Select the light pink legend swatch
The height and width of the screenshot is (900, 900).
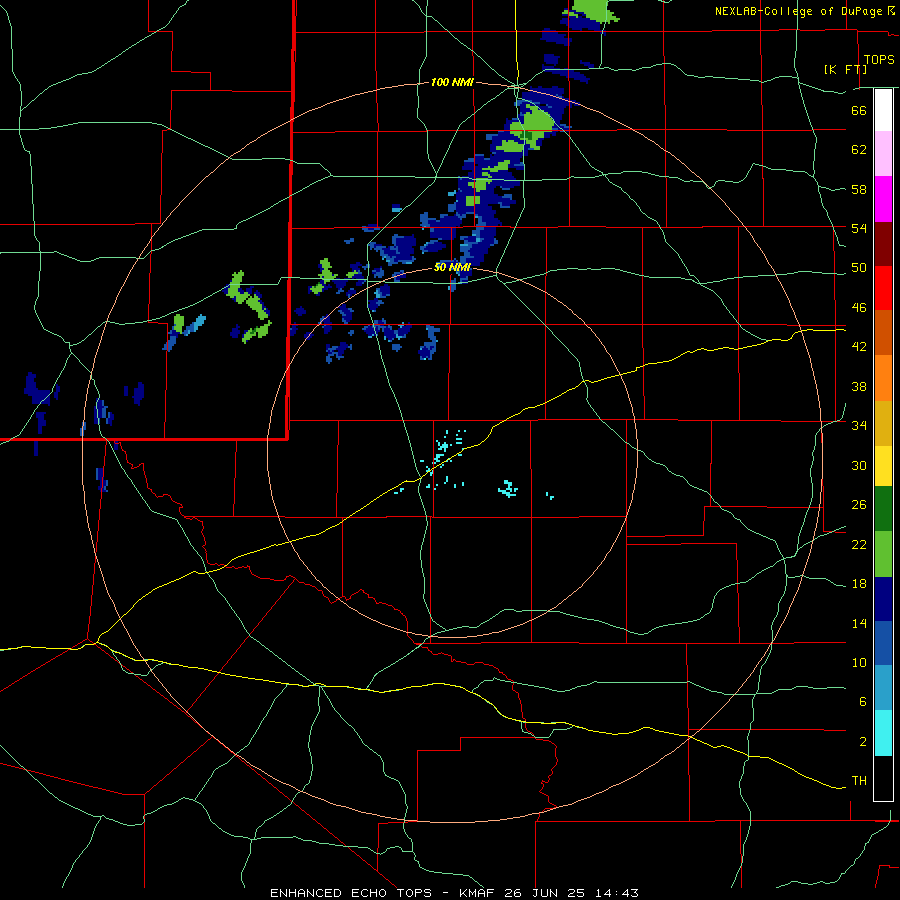pyautogui.click(x=883, y=154)
